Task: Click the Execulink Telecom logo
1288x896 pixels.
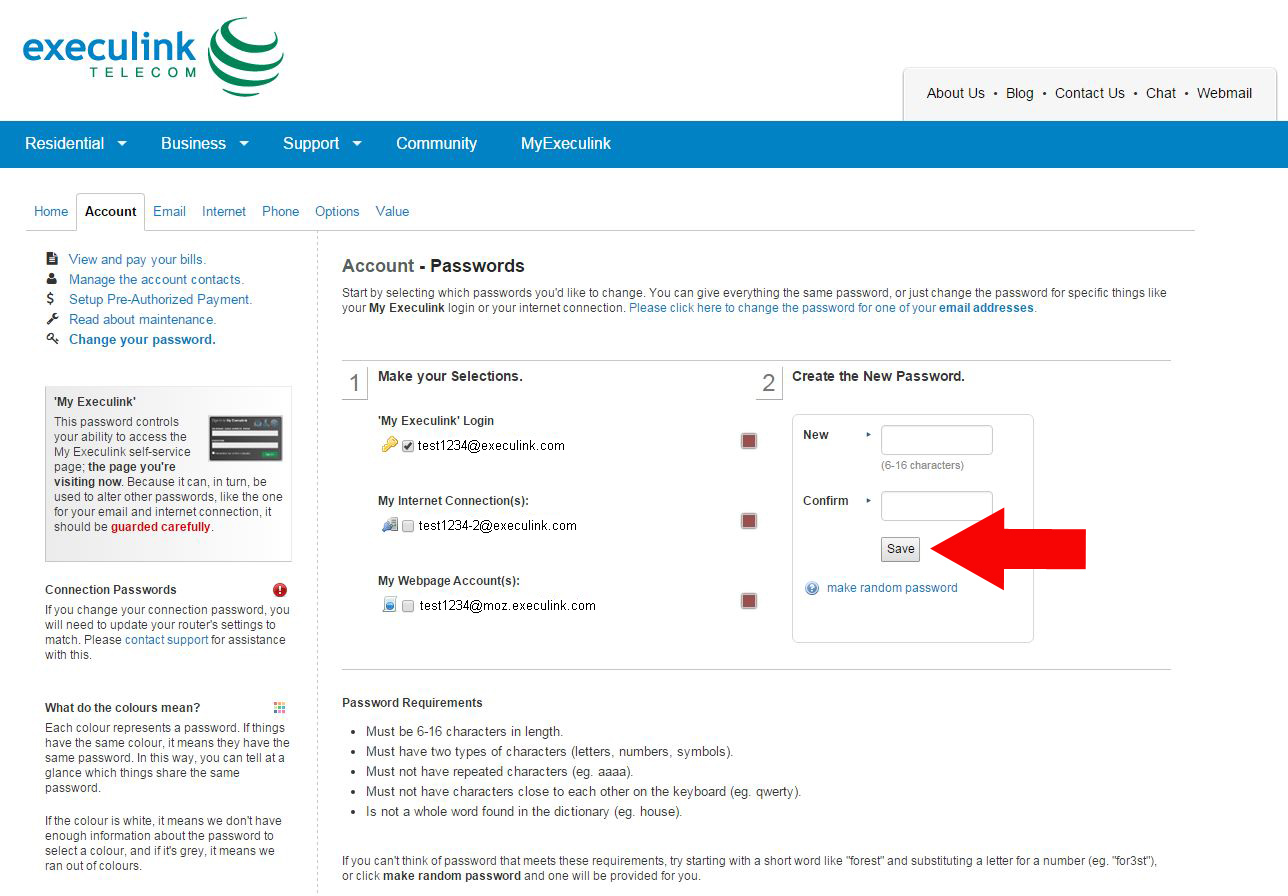Action: (153, 57)
